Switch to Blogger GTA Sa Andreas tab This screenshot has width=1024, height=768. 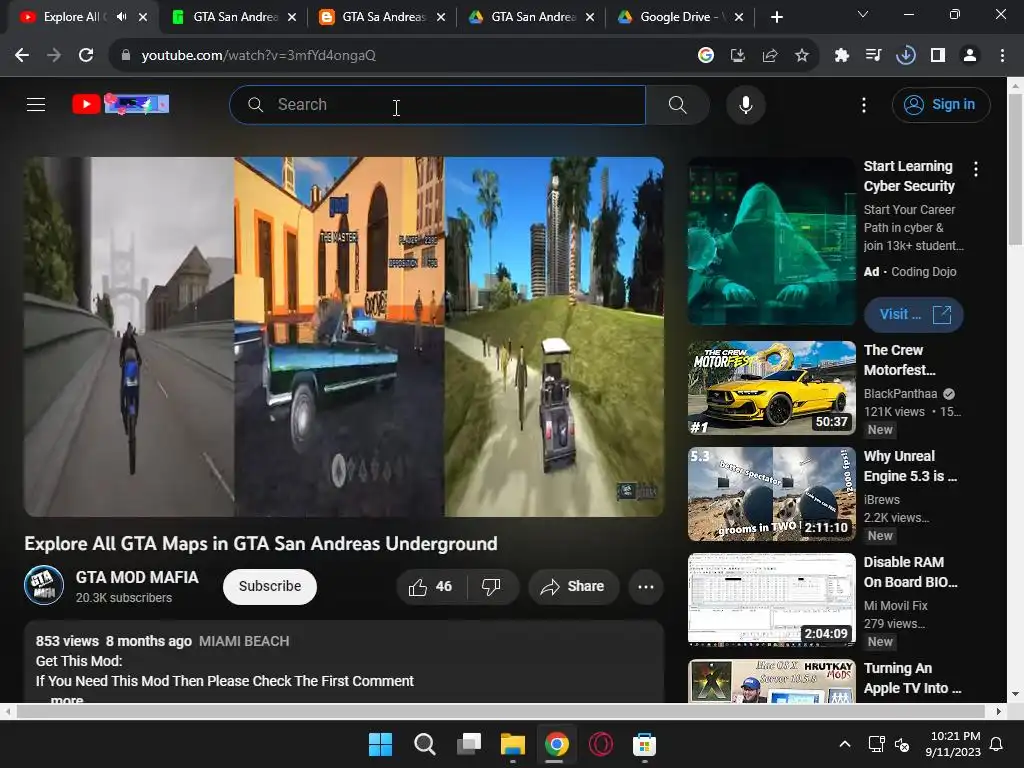click(383, 17)
